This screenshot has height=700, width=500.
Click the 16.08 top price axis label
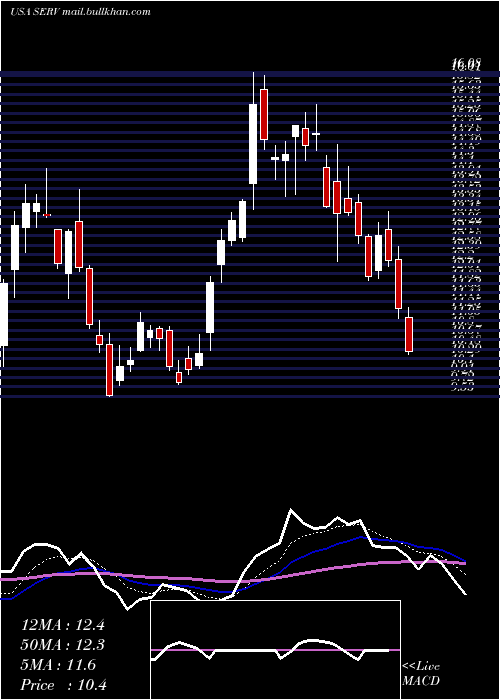coord(466,66)
